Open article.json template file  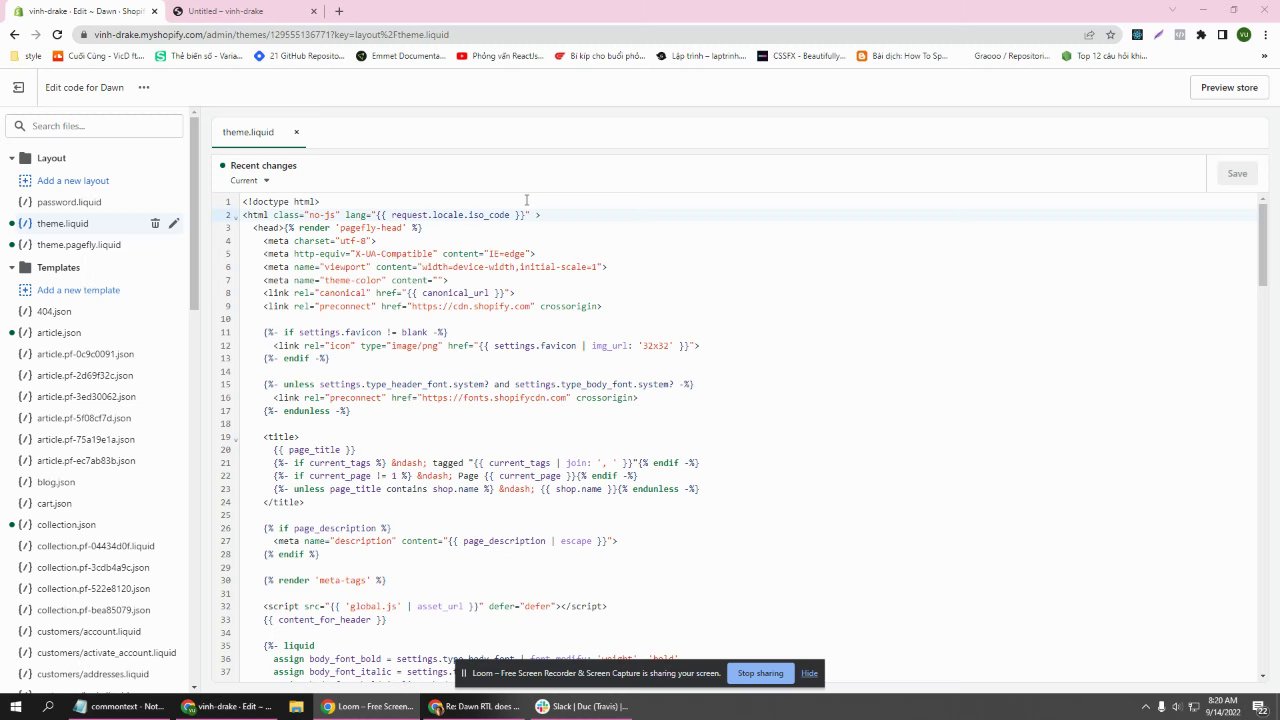59,333
